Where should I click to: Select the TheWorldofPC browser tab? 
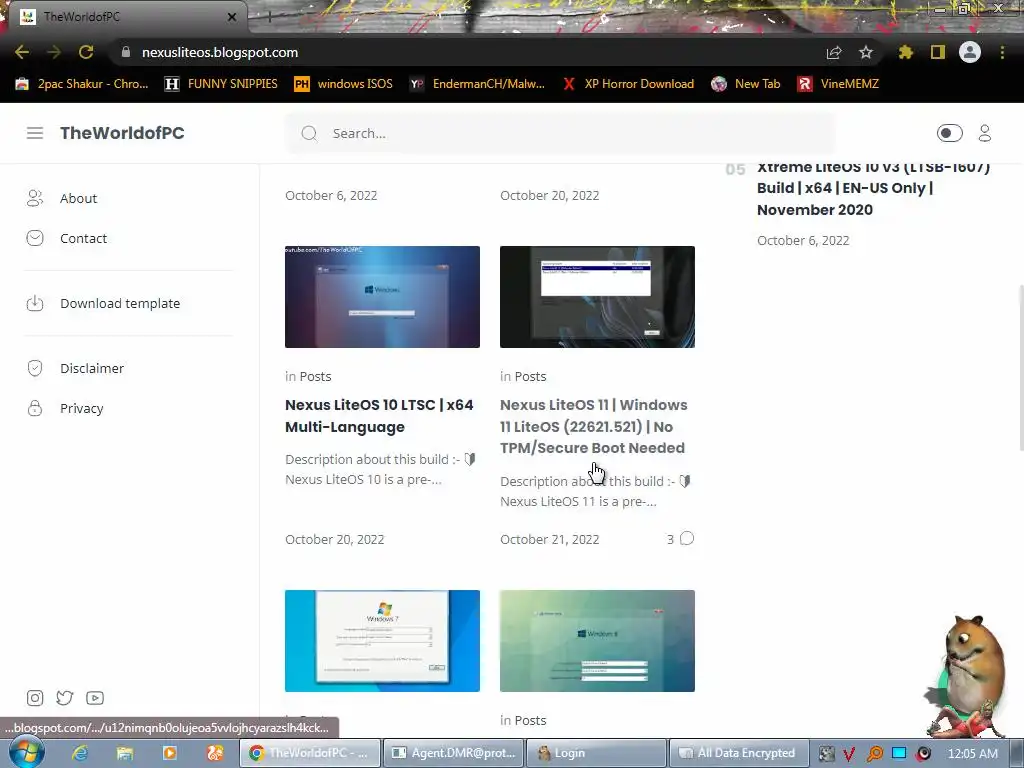tap(124, 17)
